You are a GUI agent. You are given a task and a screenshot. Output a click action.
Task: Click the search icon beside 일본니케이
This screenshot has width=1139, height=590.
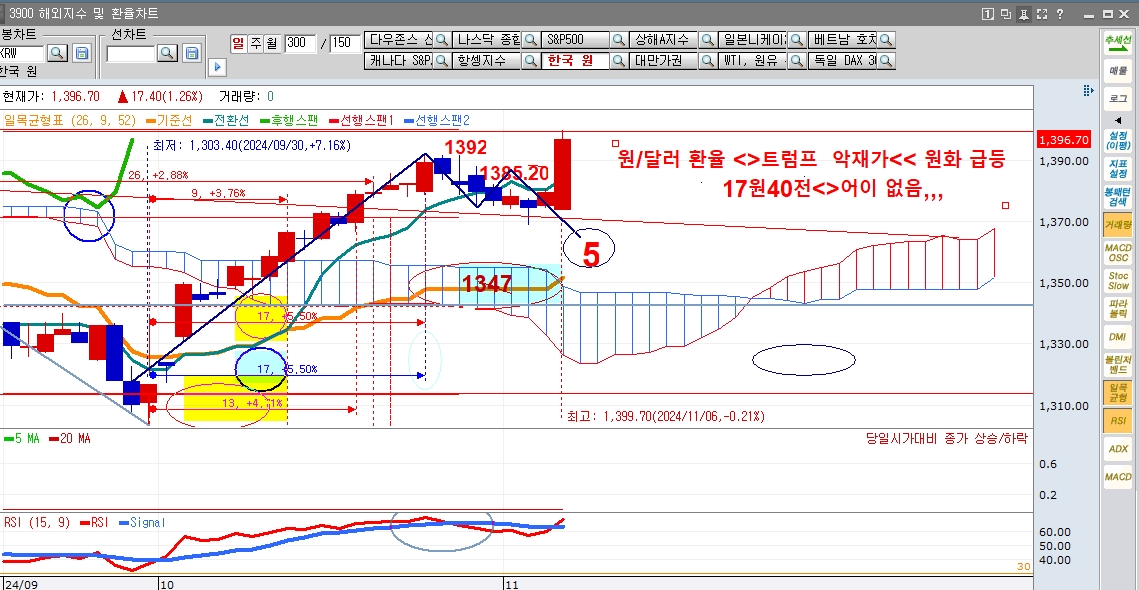pos(797,40)
